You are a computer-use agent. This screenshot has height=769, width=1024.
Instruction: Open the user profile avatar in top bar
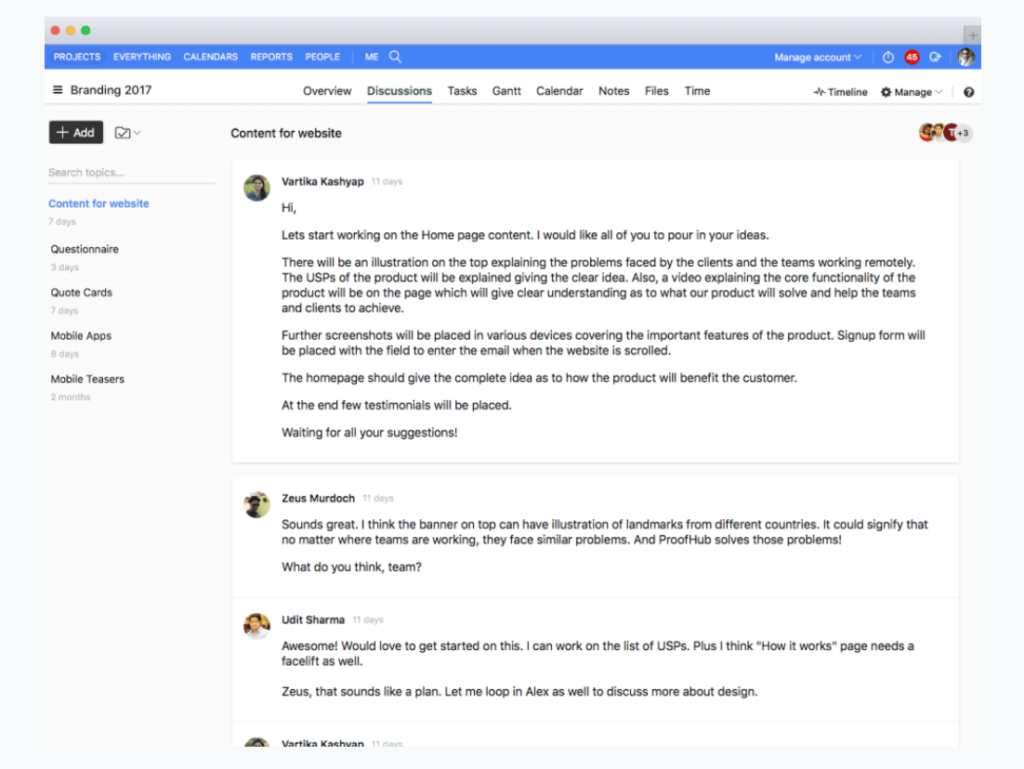tap(965, 58)
